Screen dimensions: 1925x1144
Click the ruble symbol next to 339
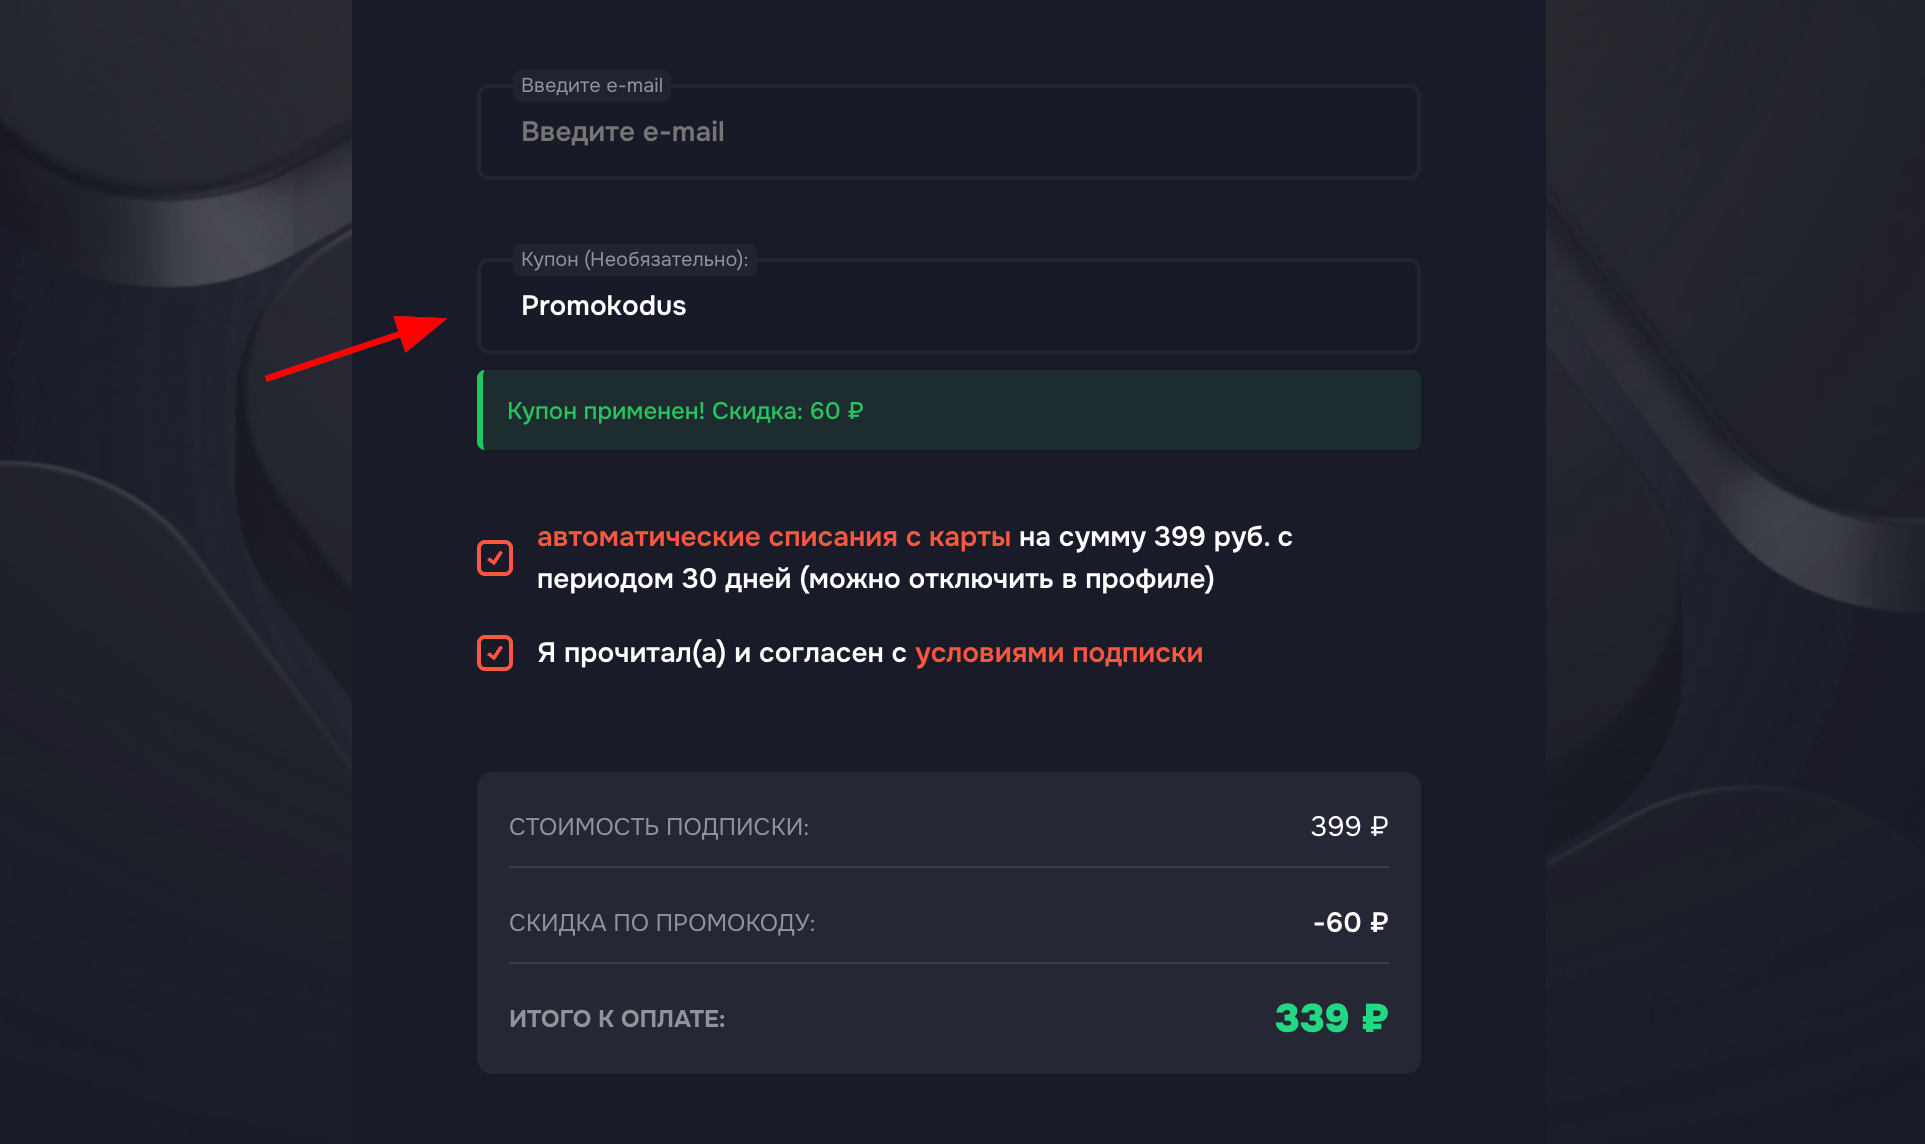1374,1018
